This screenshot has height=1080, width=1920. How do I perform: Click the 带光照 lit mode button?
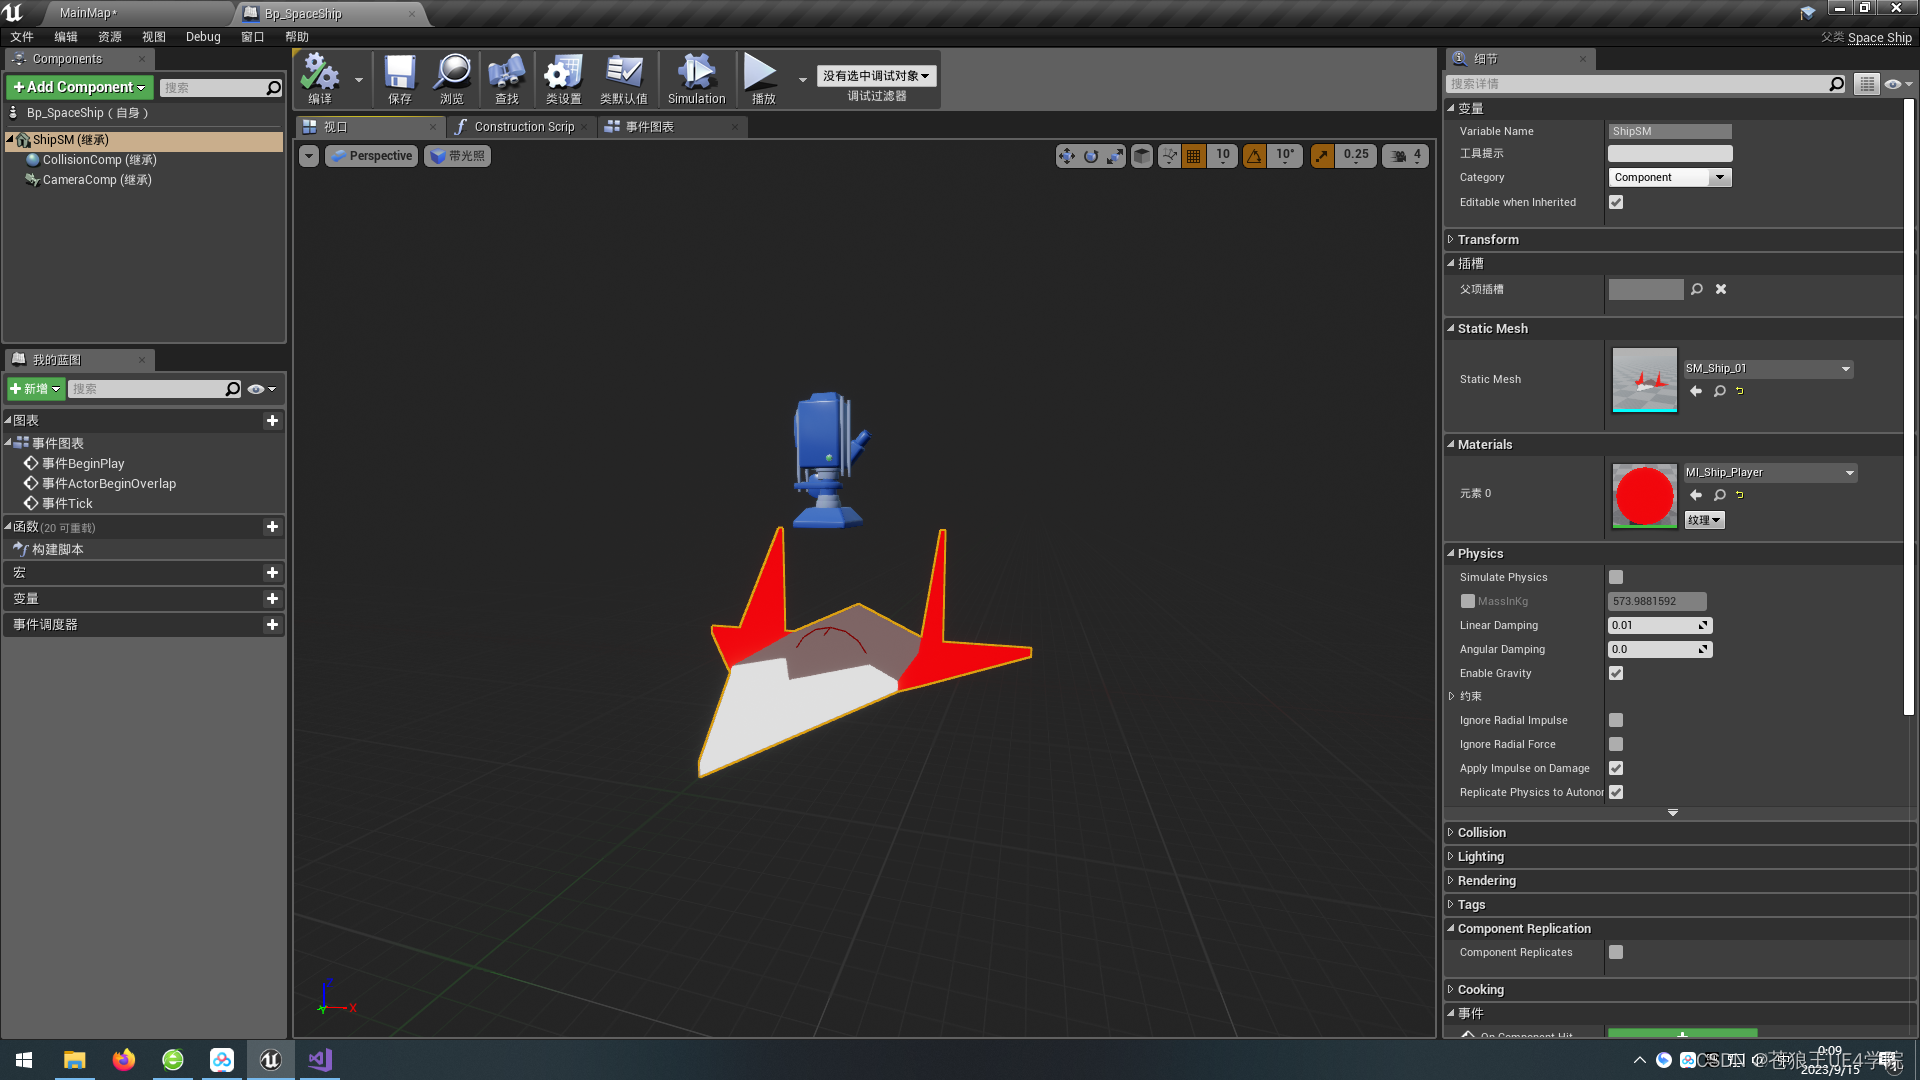click(x=457, y=156)
